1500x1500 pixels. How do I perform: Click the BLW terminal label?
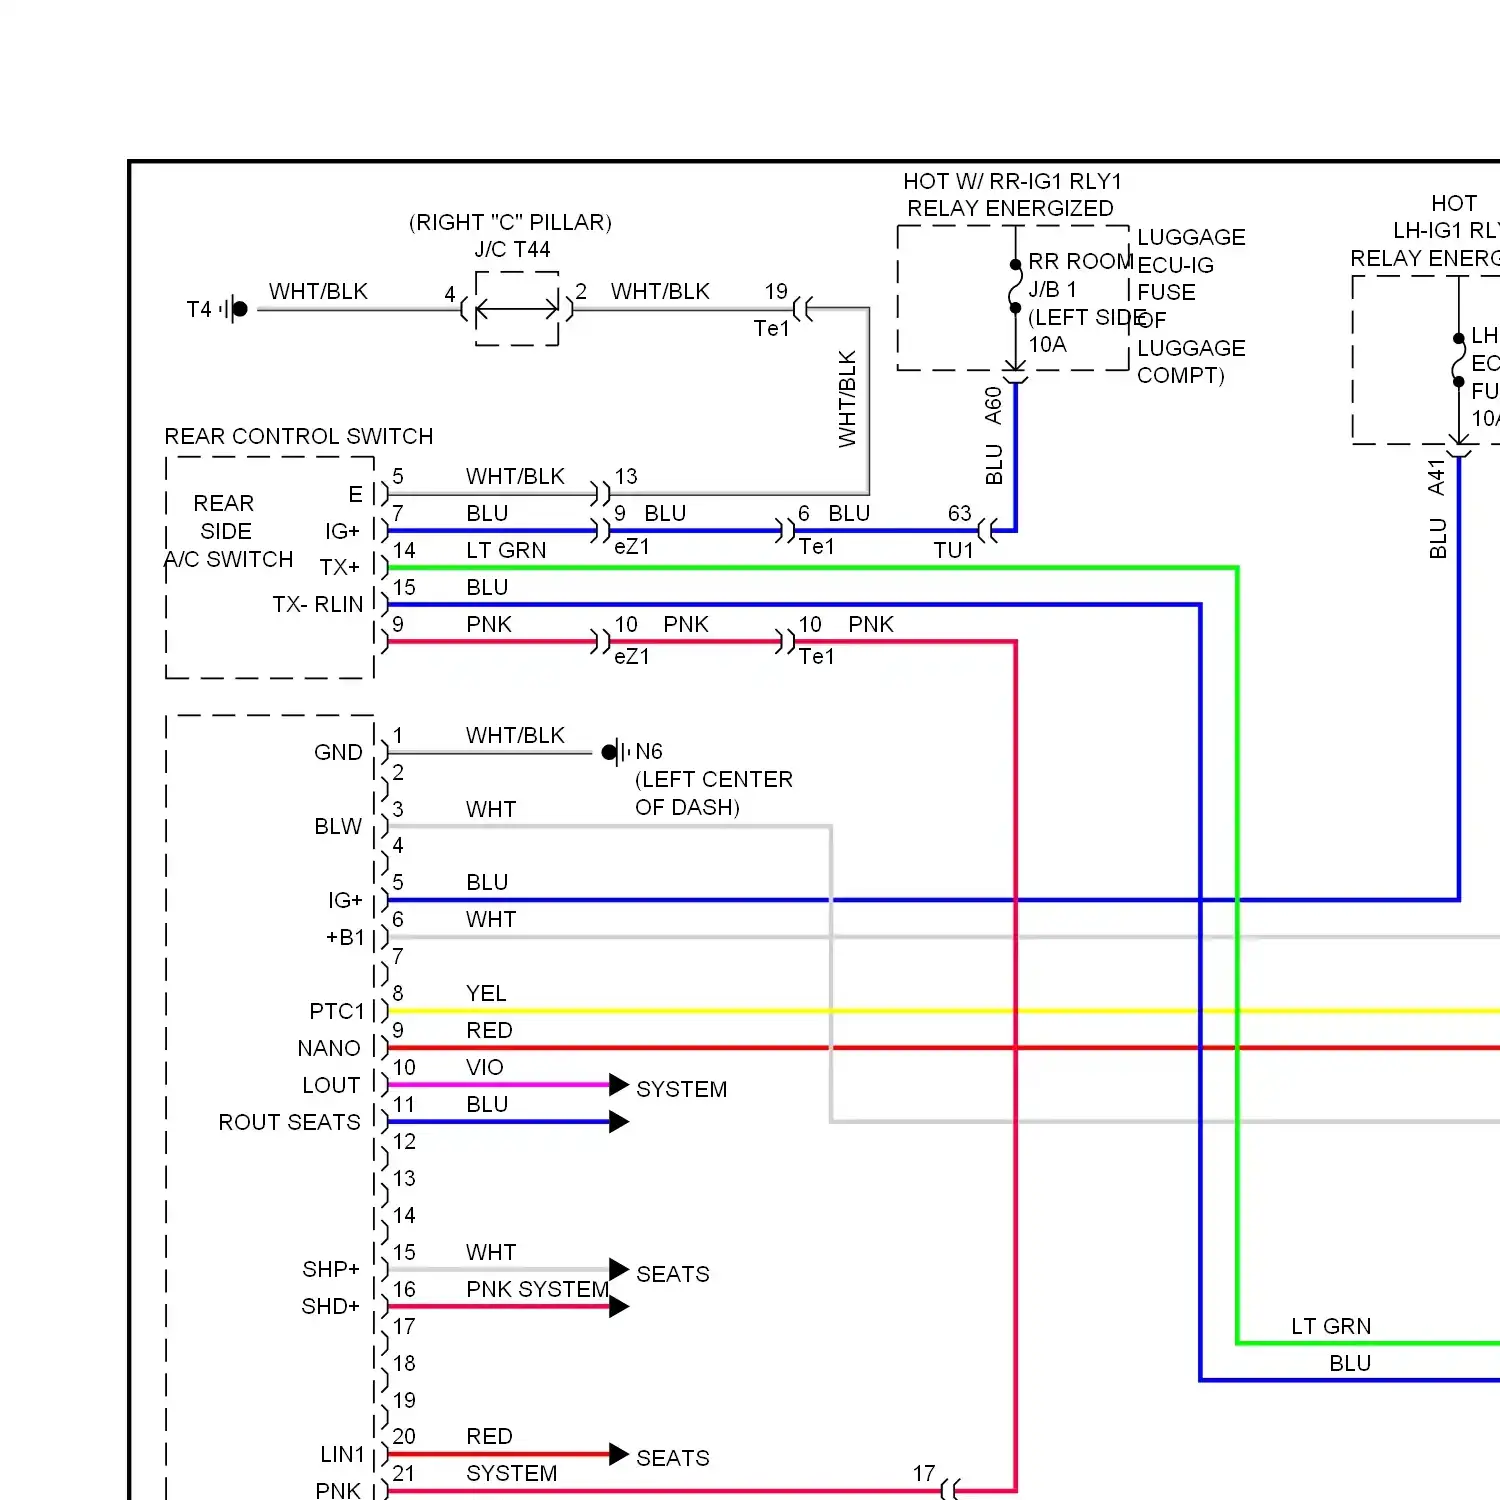tap(338, 826)
